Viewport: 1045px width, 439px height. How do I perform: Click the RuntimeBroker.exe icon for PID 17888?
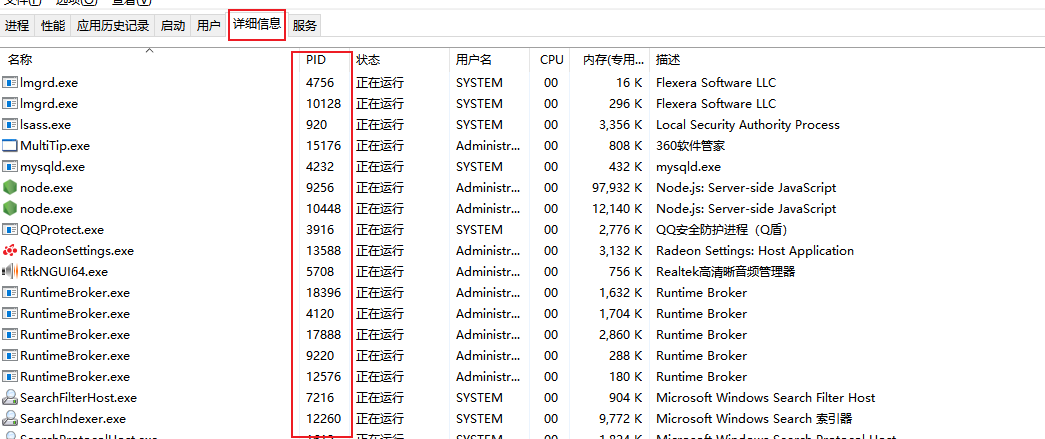click(9, 334)
